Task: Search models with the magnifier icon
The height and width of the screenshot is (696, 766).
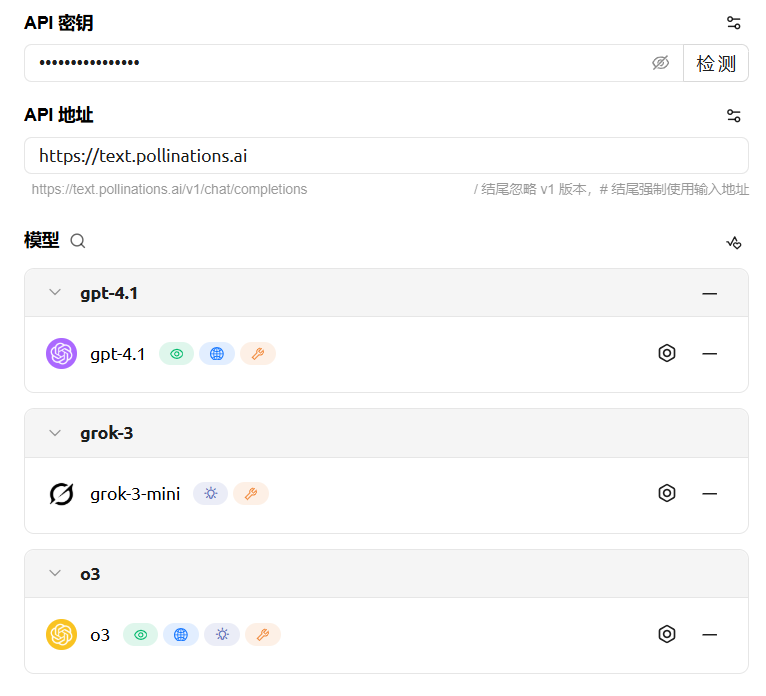Action: 78,241
